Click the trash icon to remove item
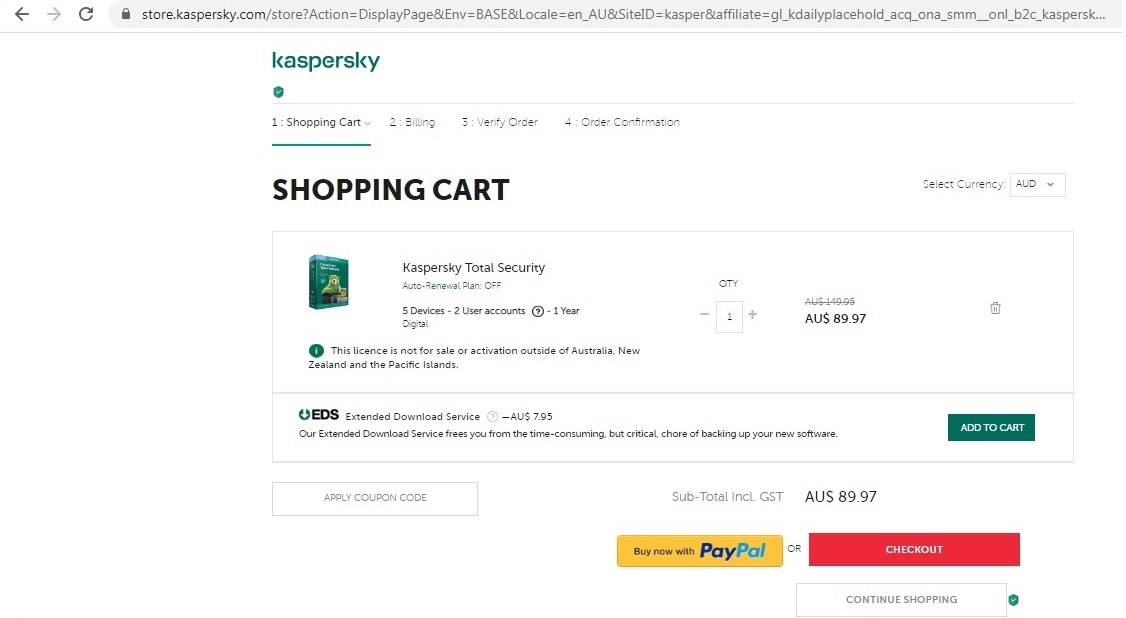 click(x=995, y=308)
